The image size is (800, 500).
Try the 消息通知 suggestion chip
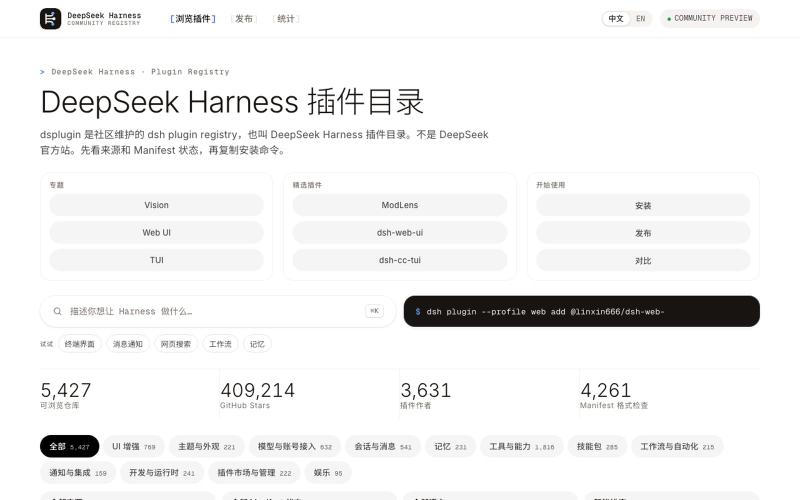click(x=128, y=344)
